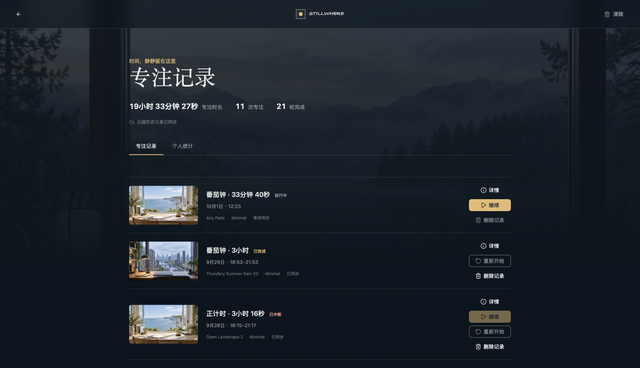Switch to the 专注记录 tab
The image size is (640, 368).
tap(146, 146)
